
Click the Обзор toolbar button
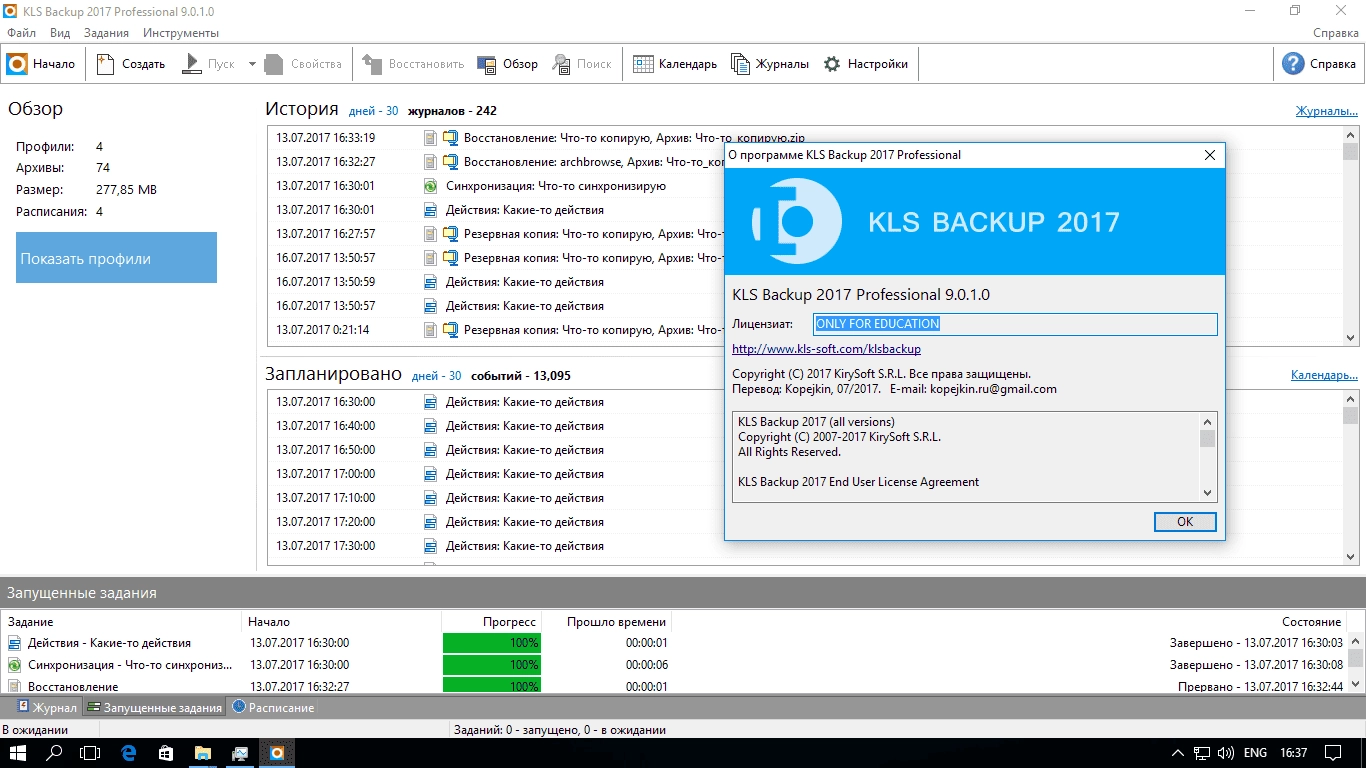[508, 64]
